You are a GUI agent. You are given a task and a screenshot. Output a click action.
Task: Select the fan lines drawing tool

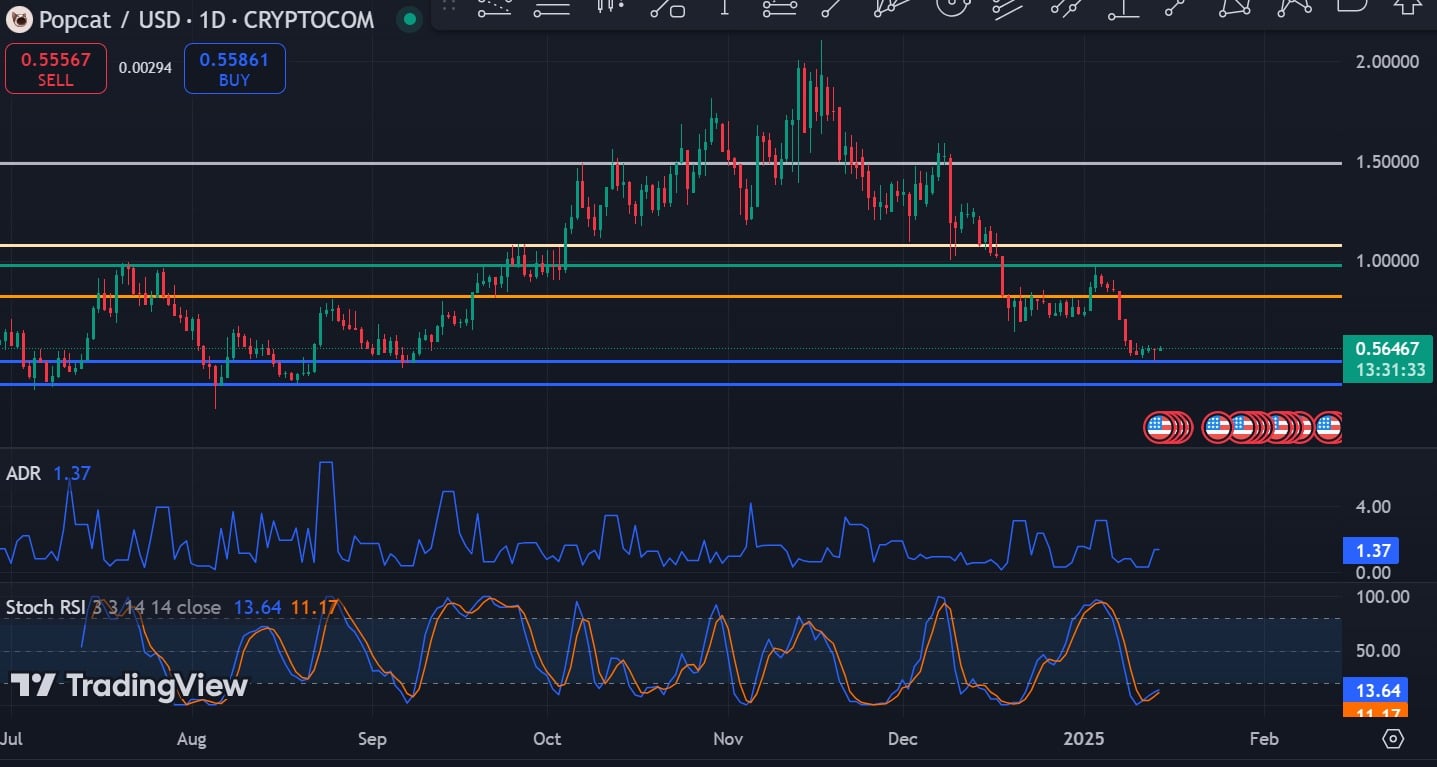[889, 6]
